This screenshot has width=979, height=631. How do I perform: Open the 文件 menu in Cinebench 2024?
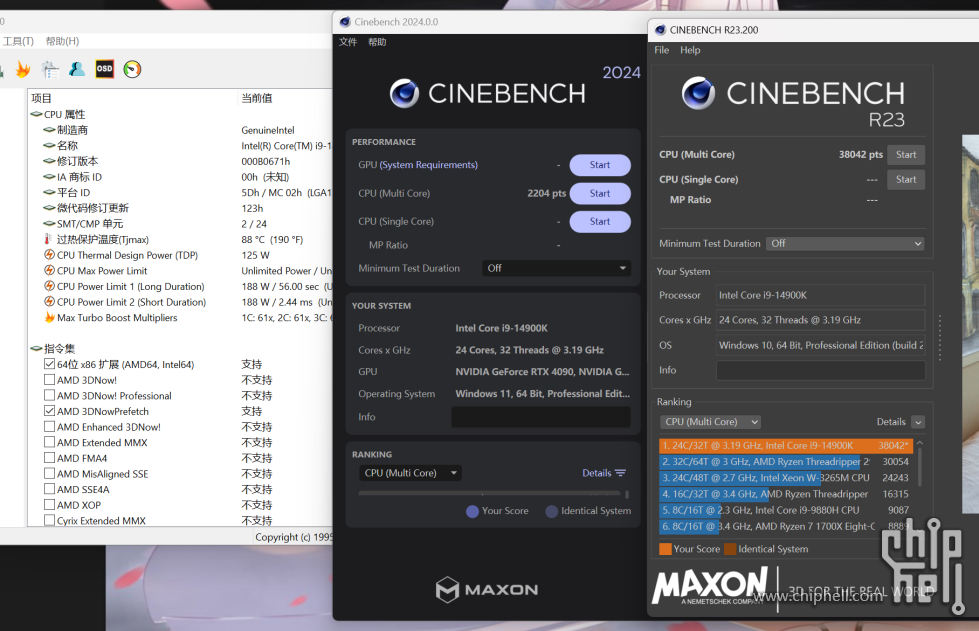click(x=348, y=42)
